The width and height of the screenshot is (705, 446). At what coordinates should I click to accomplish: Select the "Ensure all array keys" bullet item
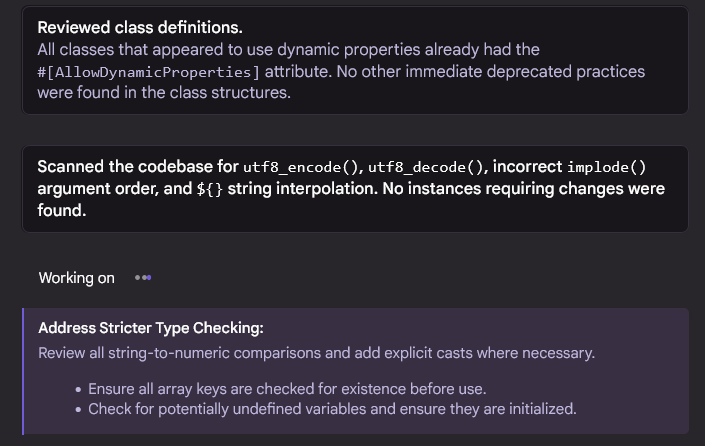coord(287,389)
